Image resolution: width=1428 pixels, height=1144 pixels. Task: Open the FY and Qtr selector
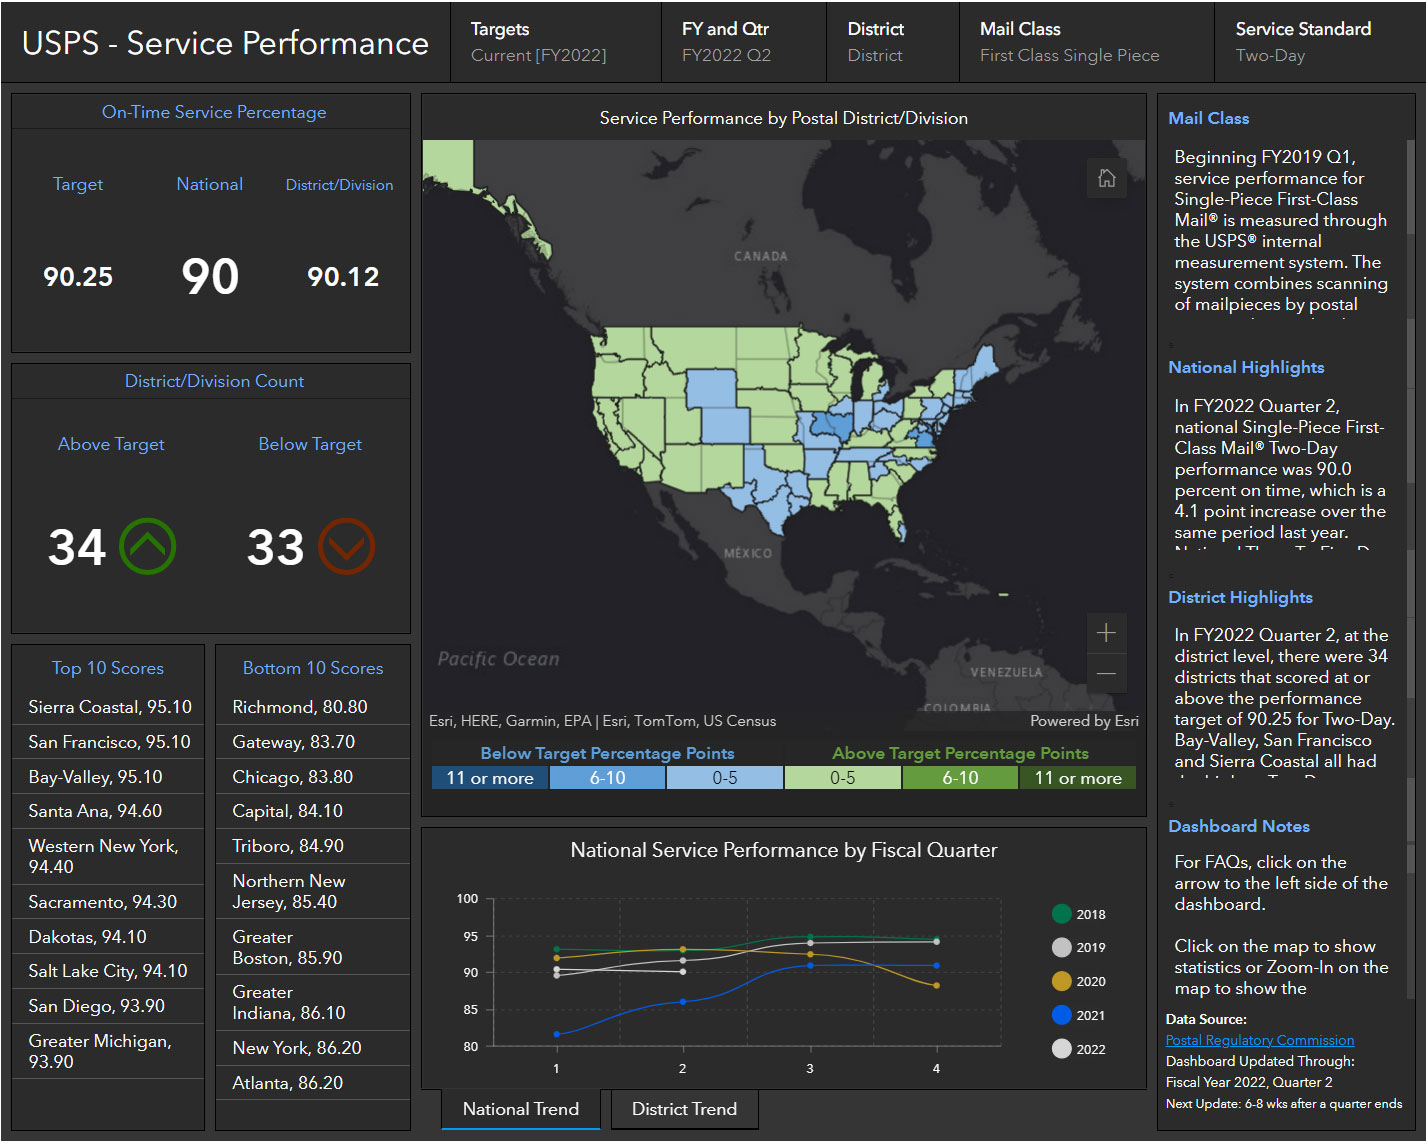tap(744, 42)
